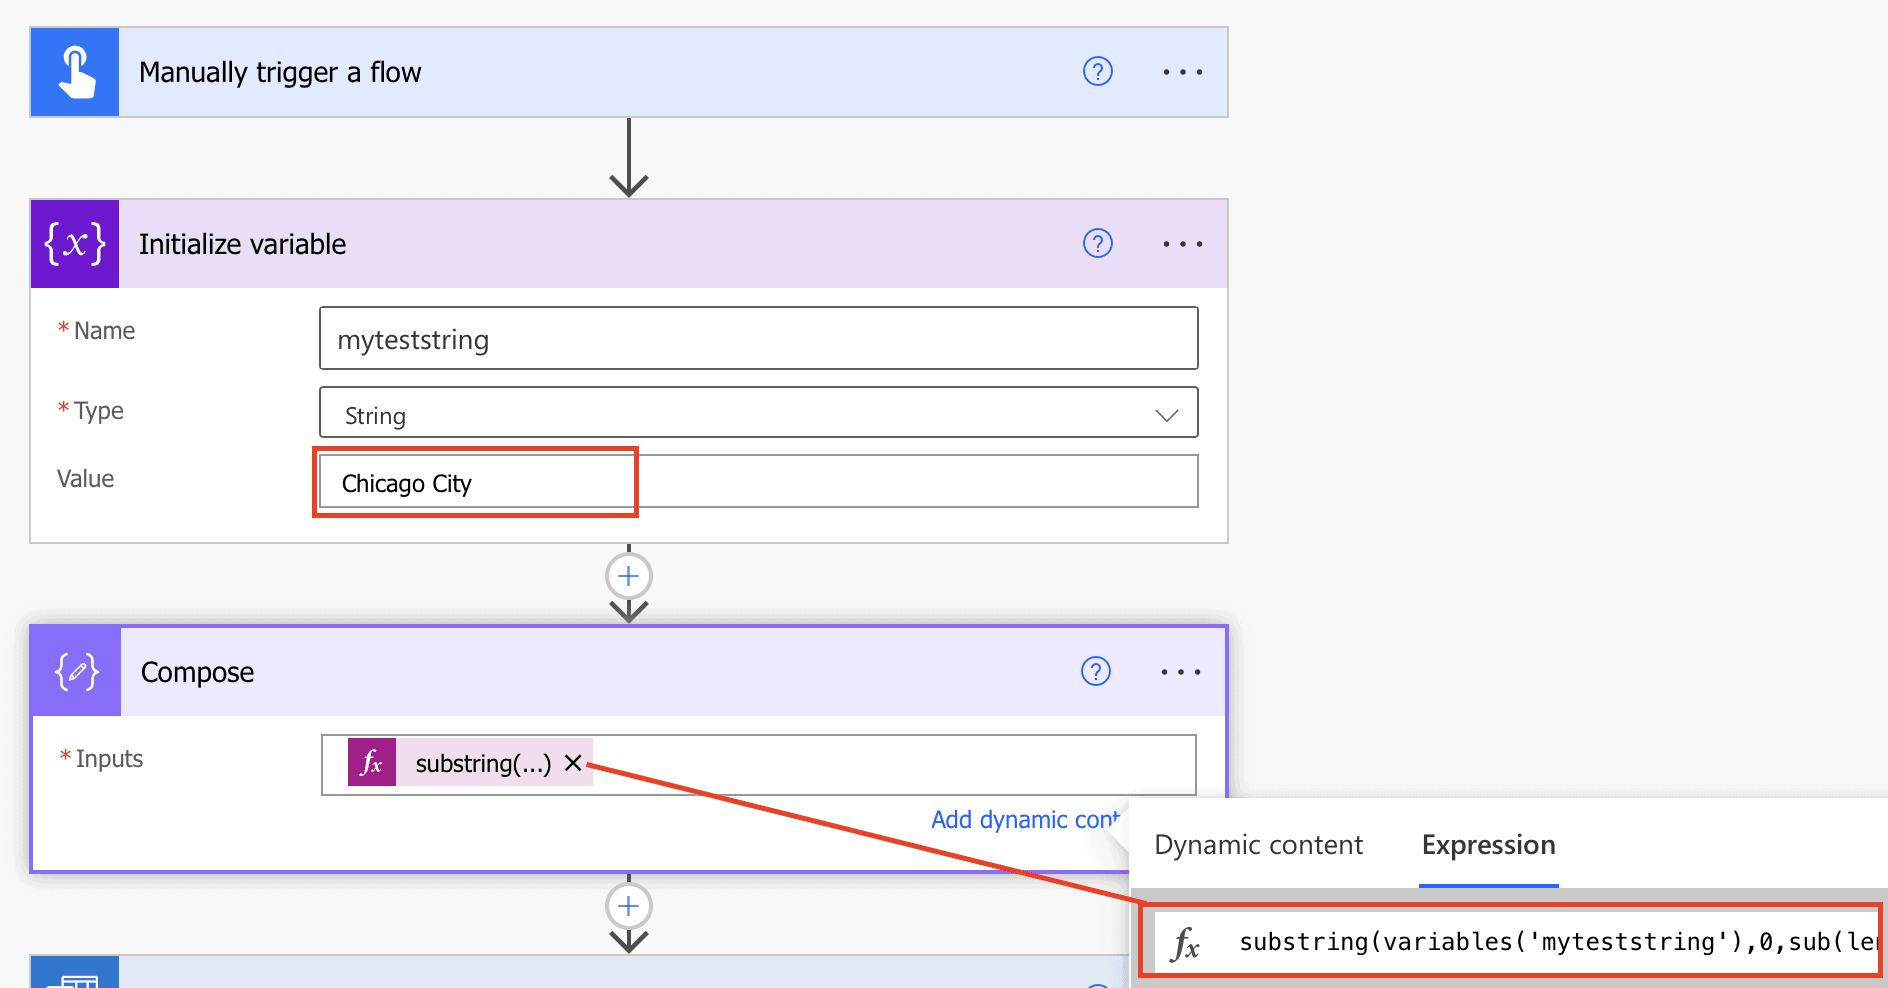
Task: Select the Value field containing Chicago City
Action: (476, 482)
